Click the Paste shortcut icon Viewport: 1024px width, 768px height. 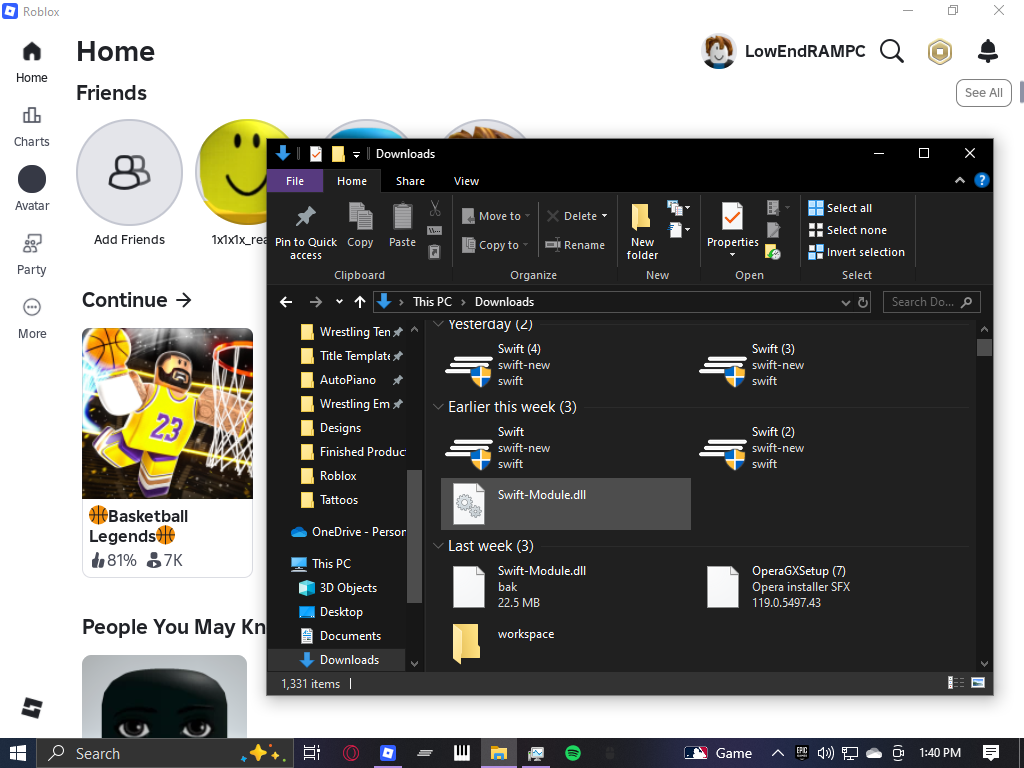pos(434,252)
